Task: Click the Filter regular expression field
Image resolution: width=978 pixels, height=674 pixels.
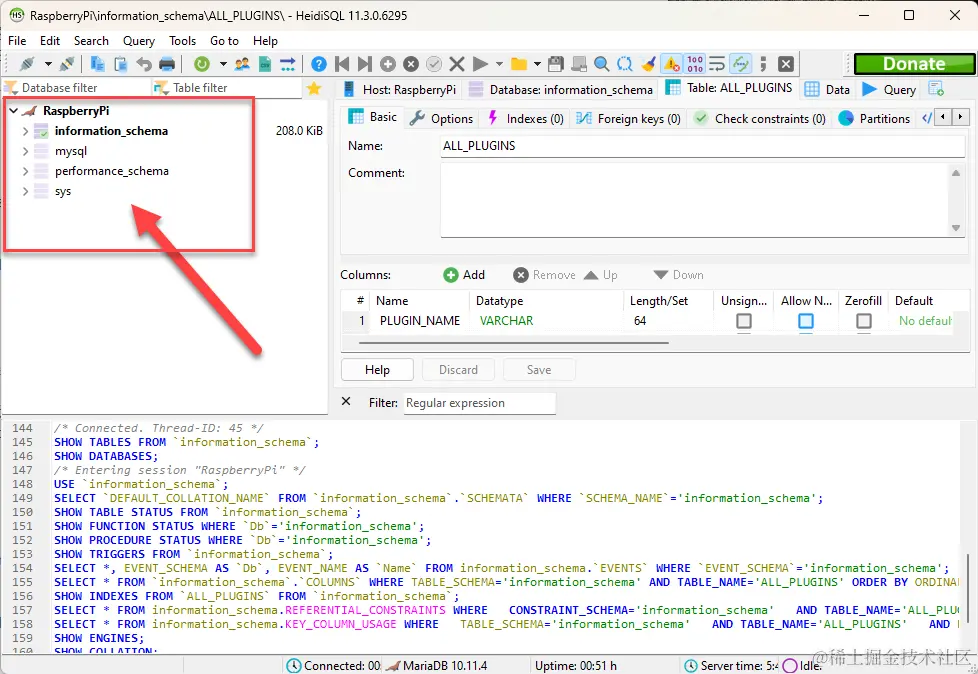Action: click(x=479, y=403)
